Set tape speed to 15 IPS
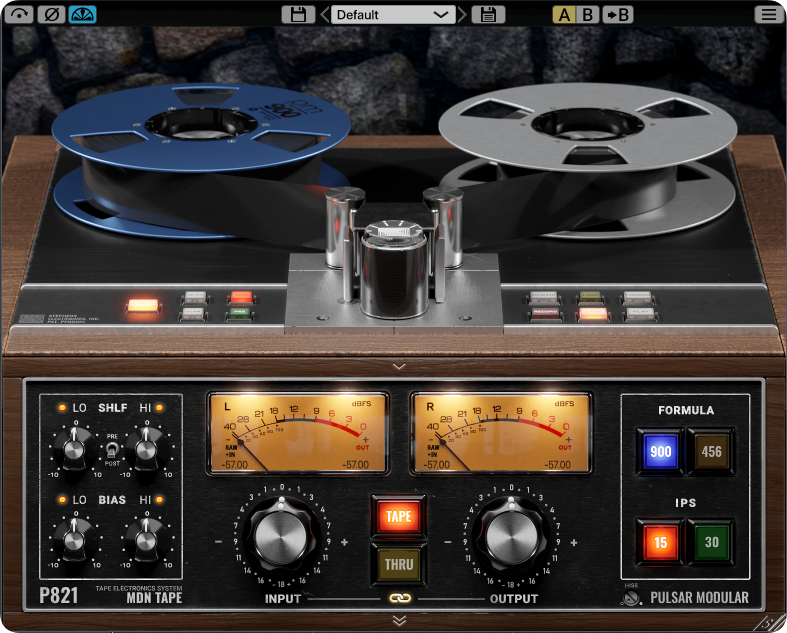Screen dimensions: 787x633 (x=661, y=542)
